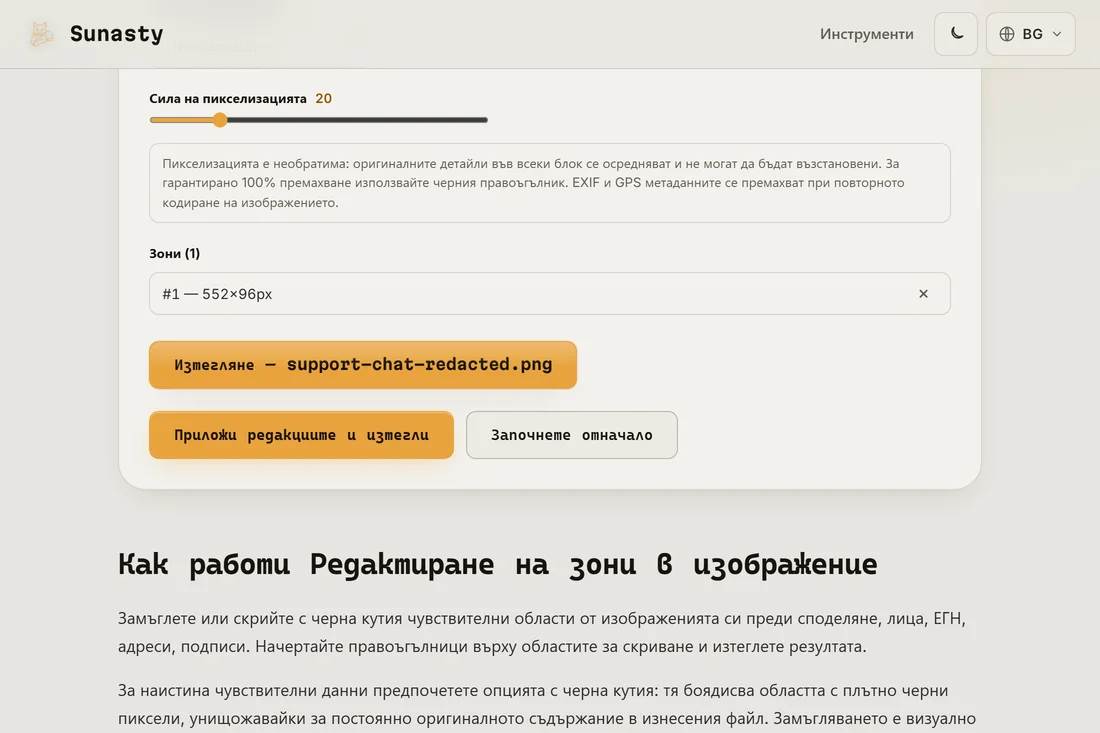This screenshot has width=1100, height=733.
Task: Click the pixelation value 20
Action: [x=323, y=98]
